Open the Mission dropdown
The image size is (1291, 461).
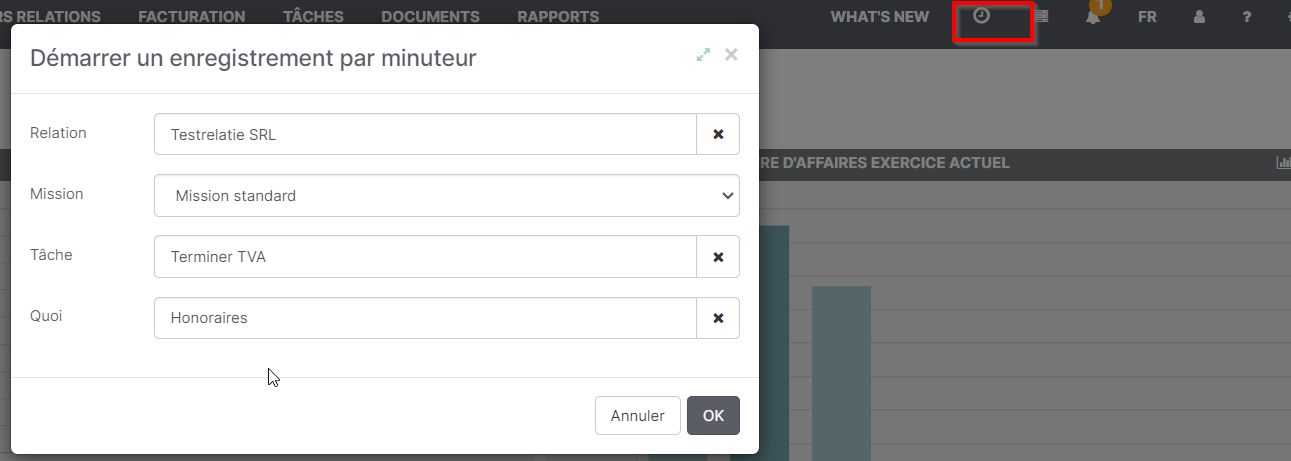tap(446, 196)
